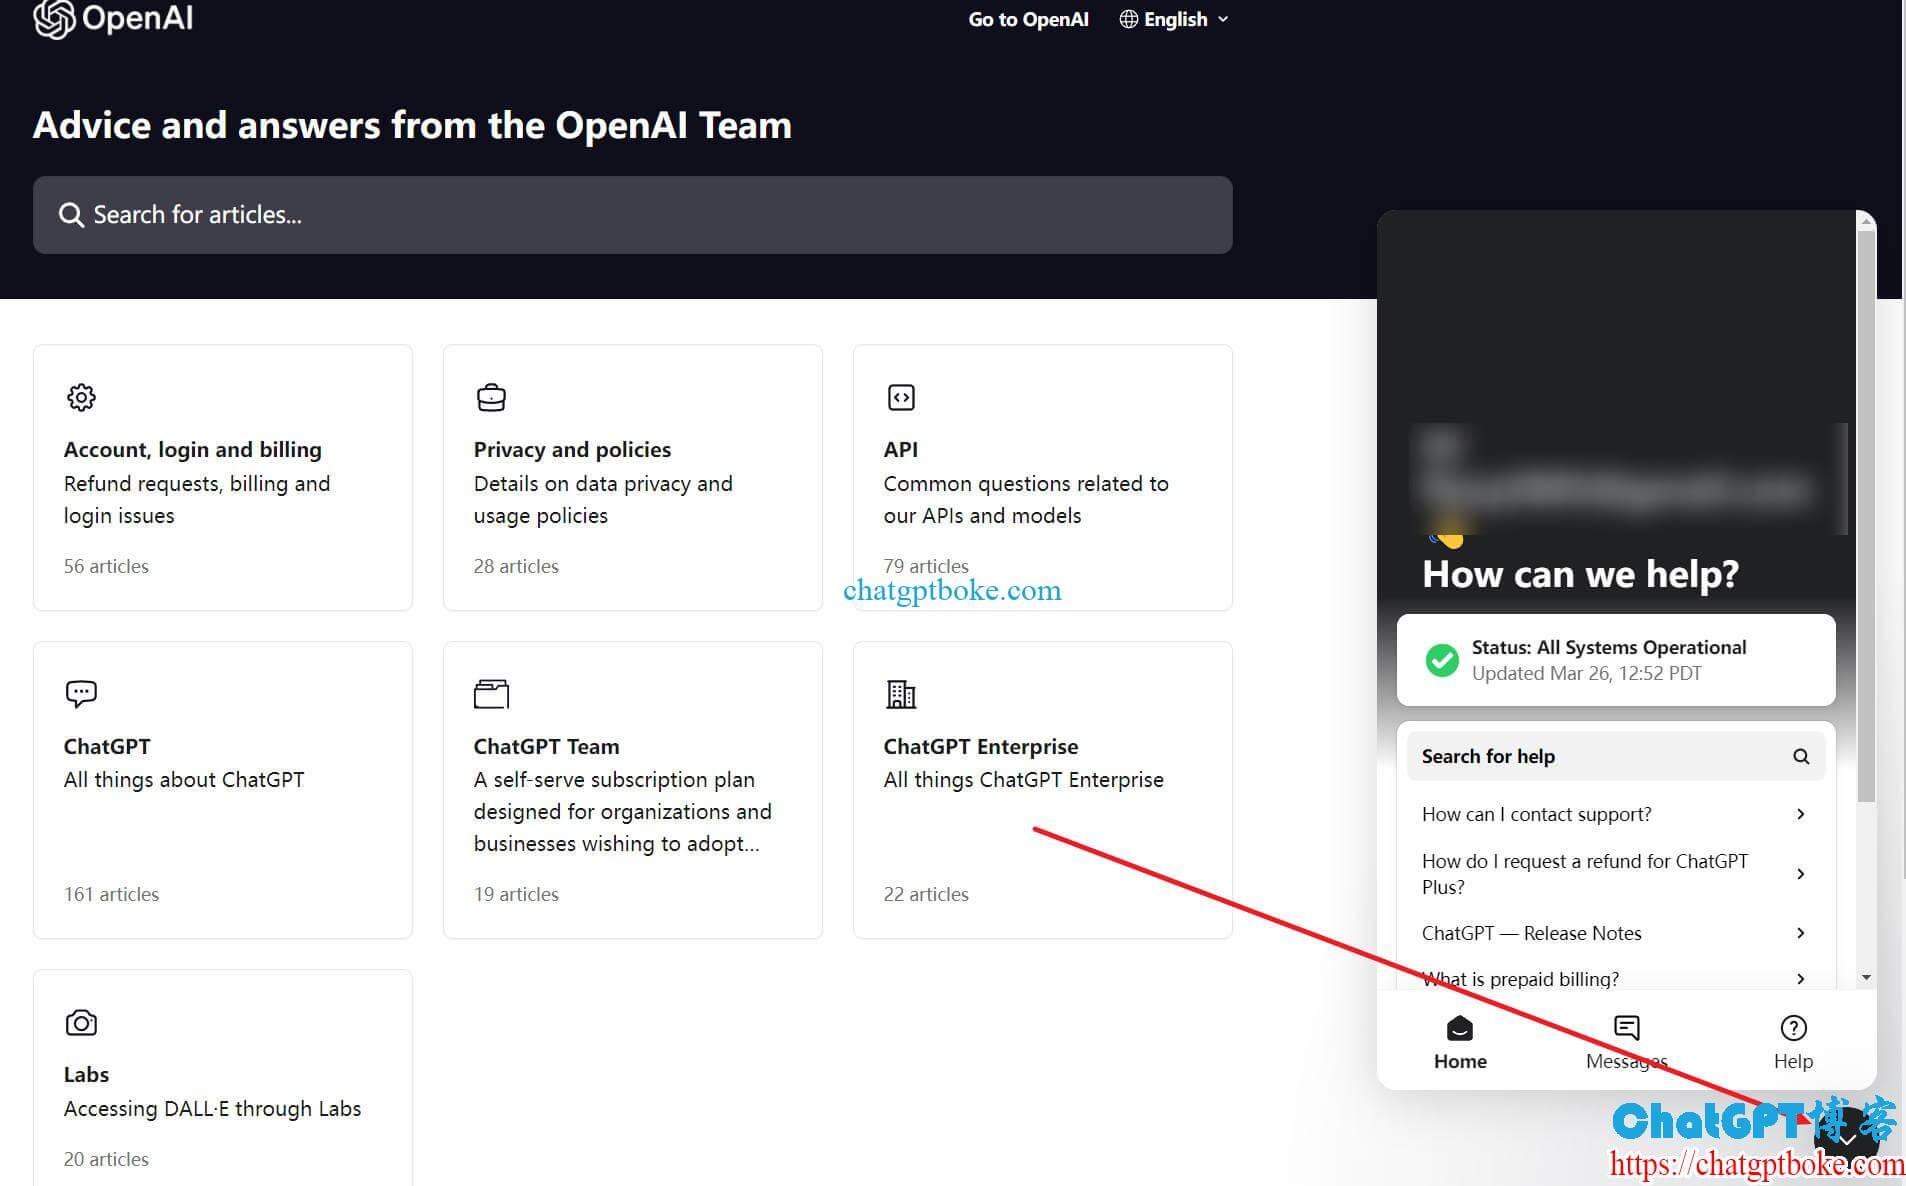Click the How can we help? heading
Image resolution: width=1906 pixels, height=1186 pixels.
point(1580,575)
